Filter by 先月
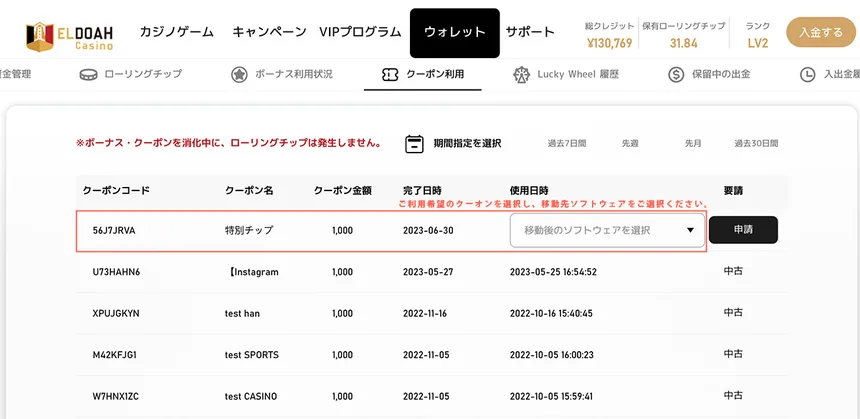 693,144
